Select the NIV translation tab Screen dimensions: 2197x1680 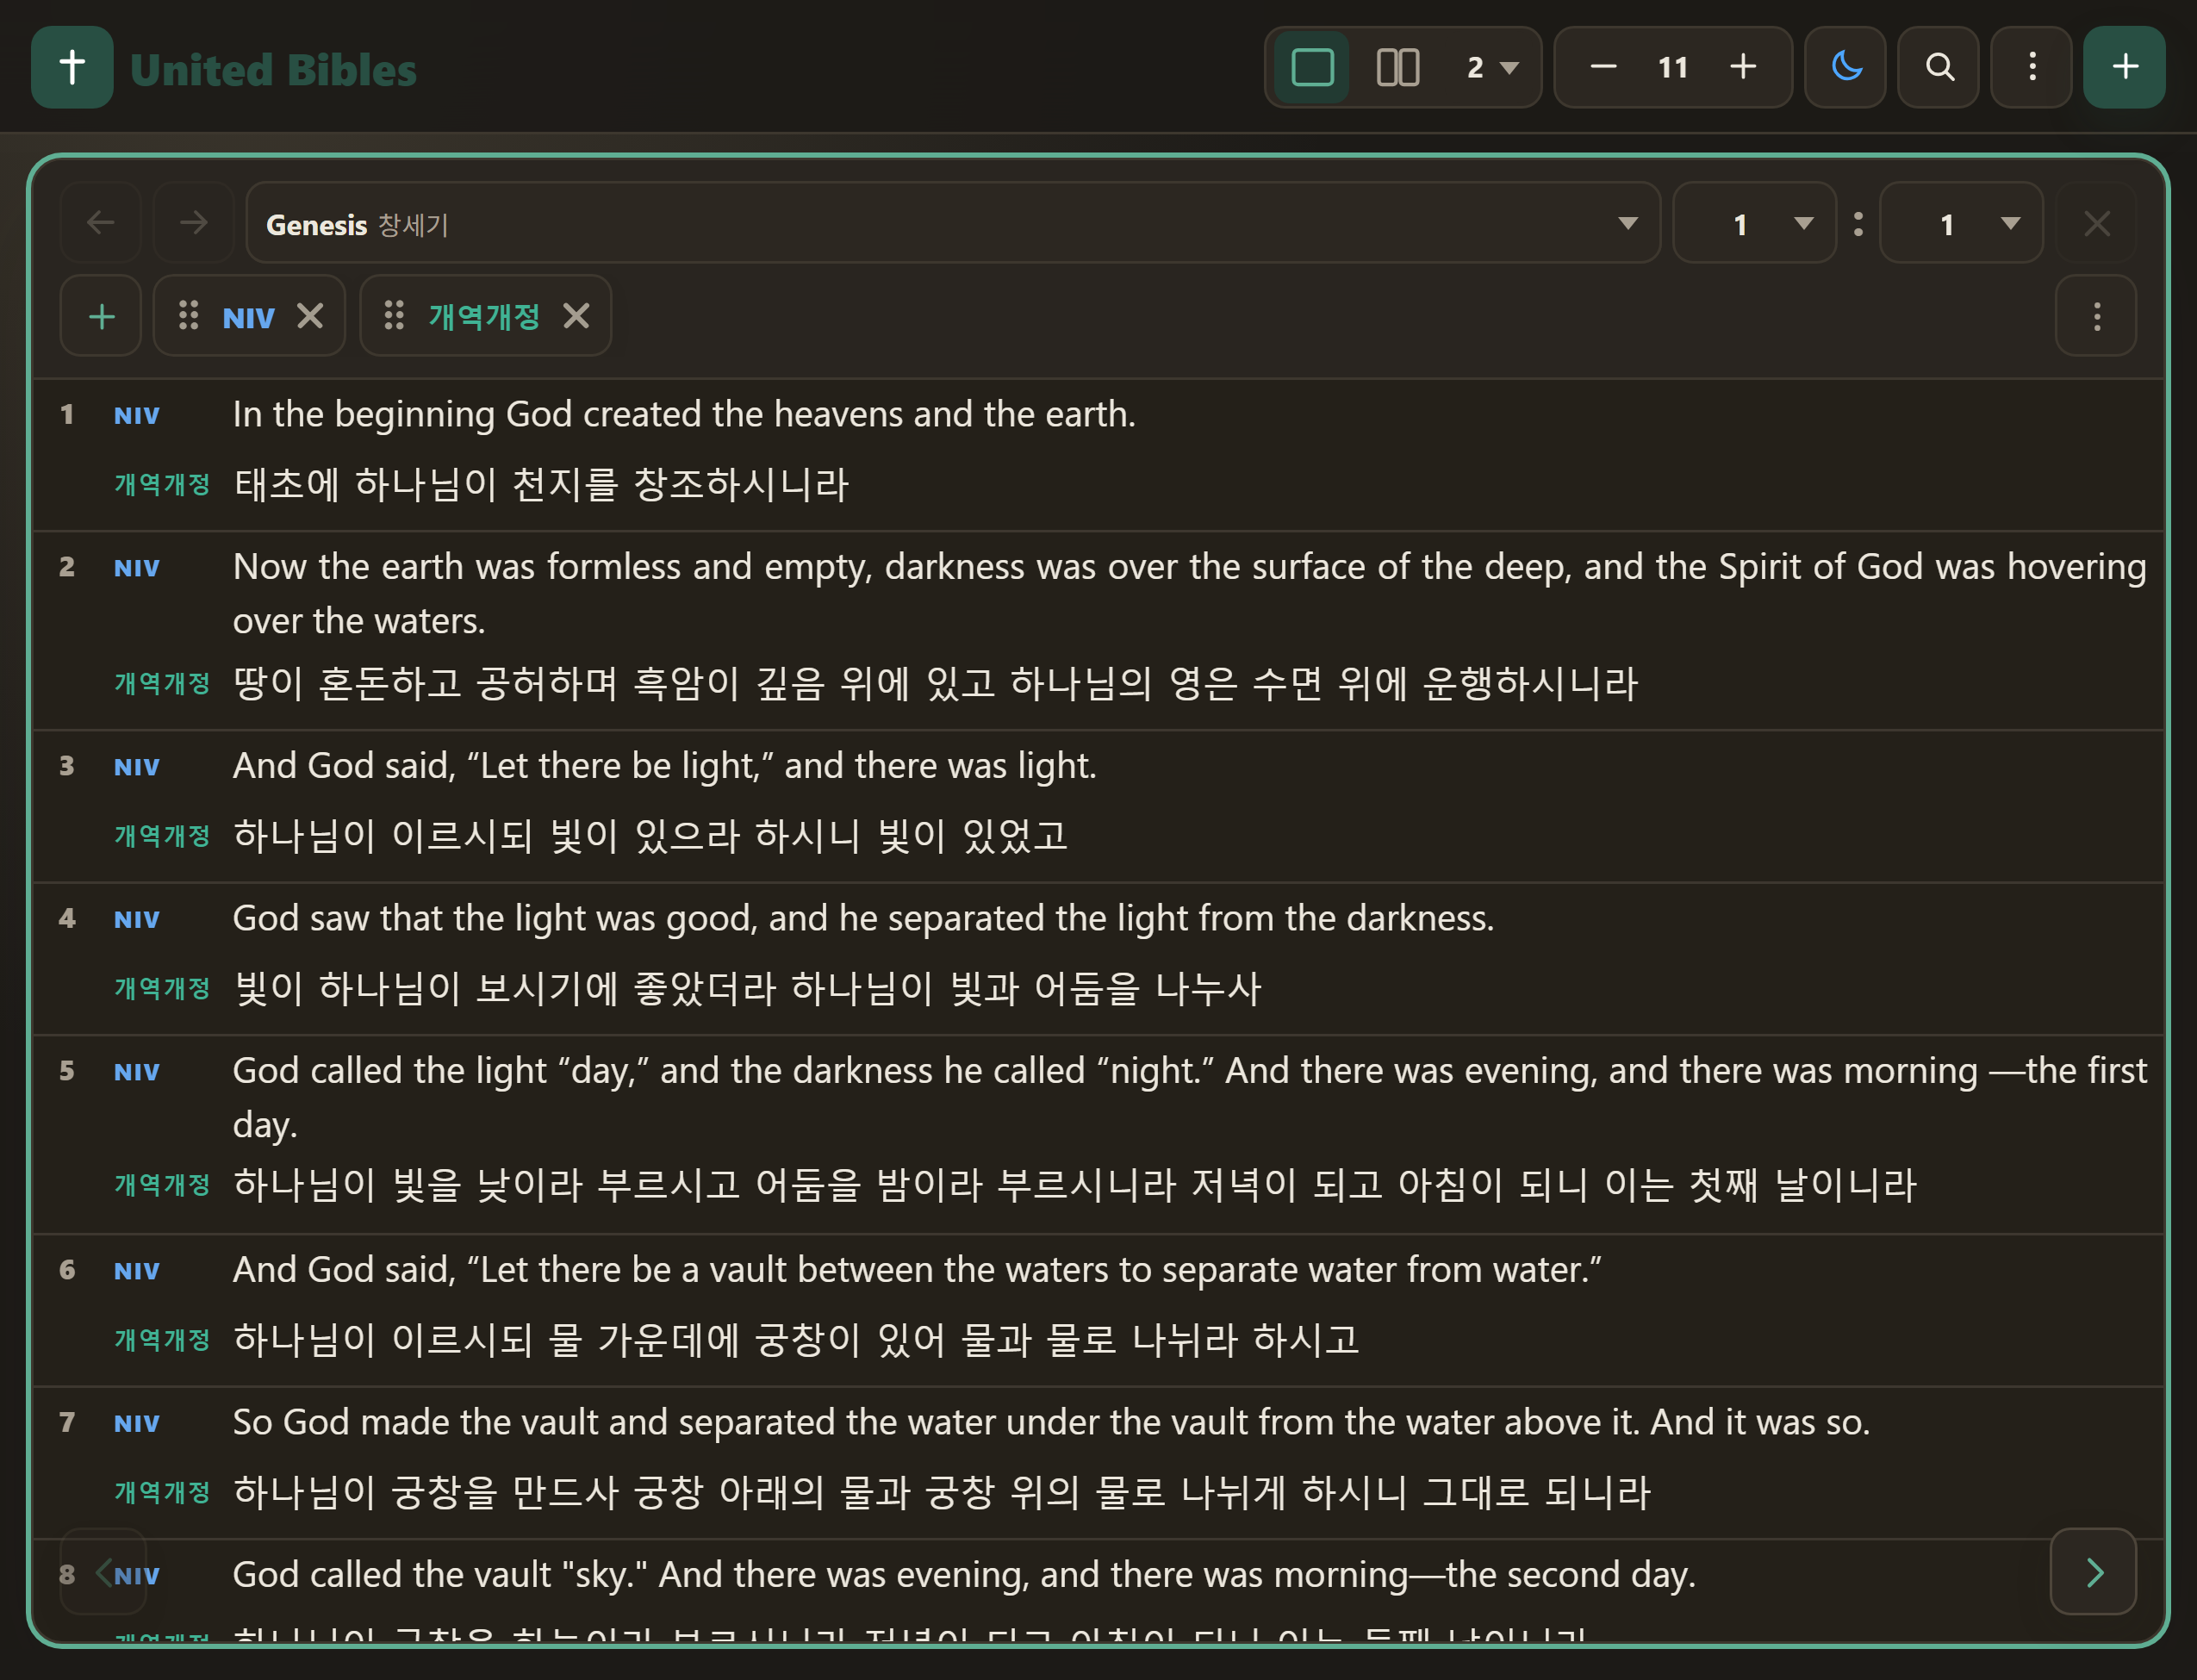click(x=248, y=318)
